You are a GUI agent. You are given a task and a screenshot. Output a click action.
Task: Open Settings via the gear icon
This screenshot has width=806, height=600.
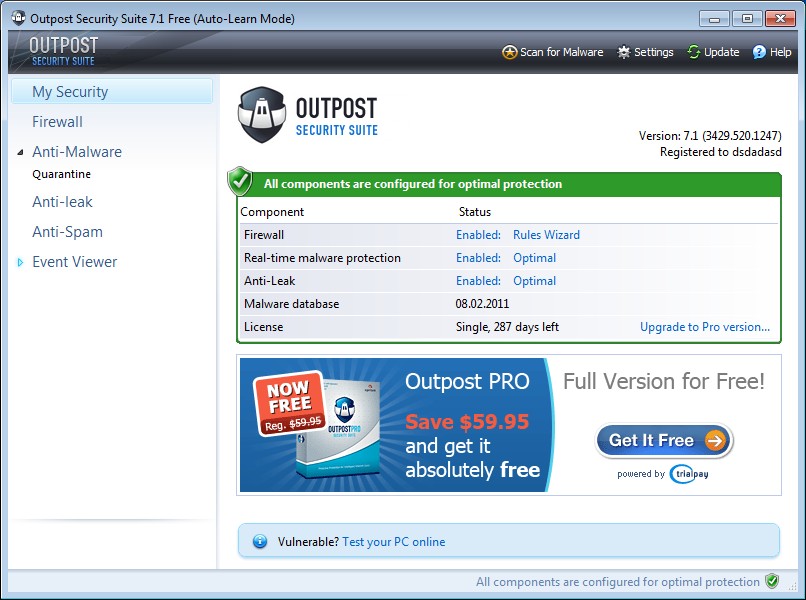[624, 52]
